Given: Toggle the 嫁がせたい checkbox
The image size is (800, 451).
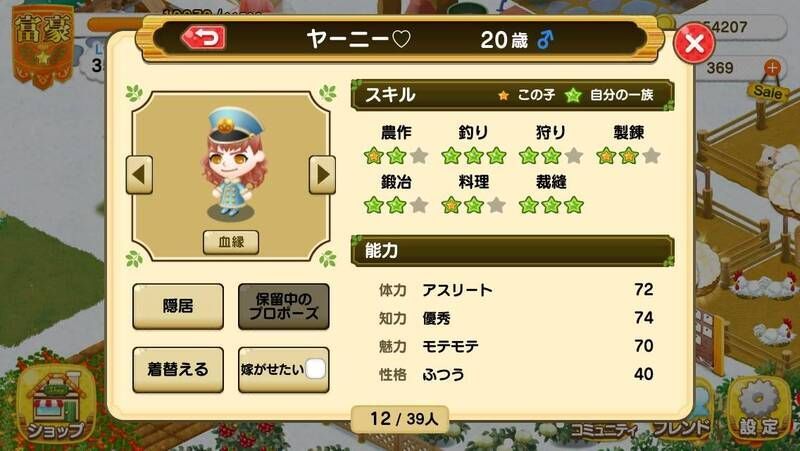Looking at the screenshot, I should [x=315, y=369].
